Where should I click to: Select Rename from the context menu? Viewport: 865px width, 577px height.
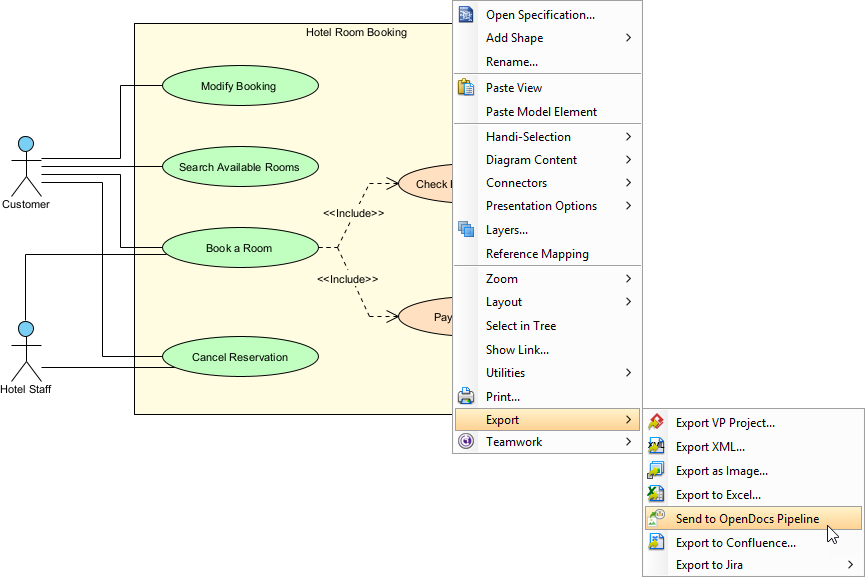512,62
